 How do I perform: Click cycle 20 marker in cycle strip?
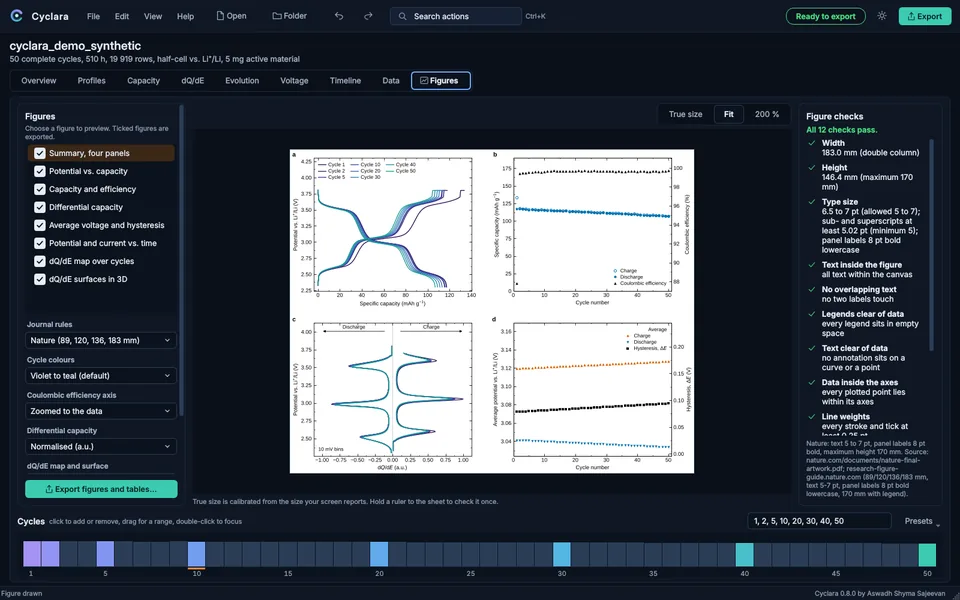(x=379, y=554)
